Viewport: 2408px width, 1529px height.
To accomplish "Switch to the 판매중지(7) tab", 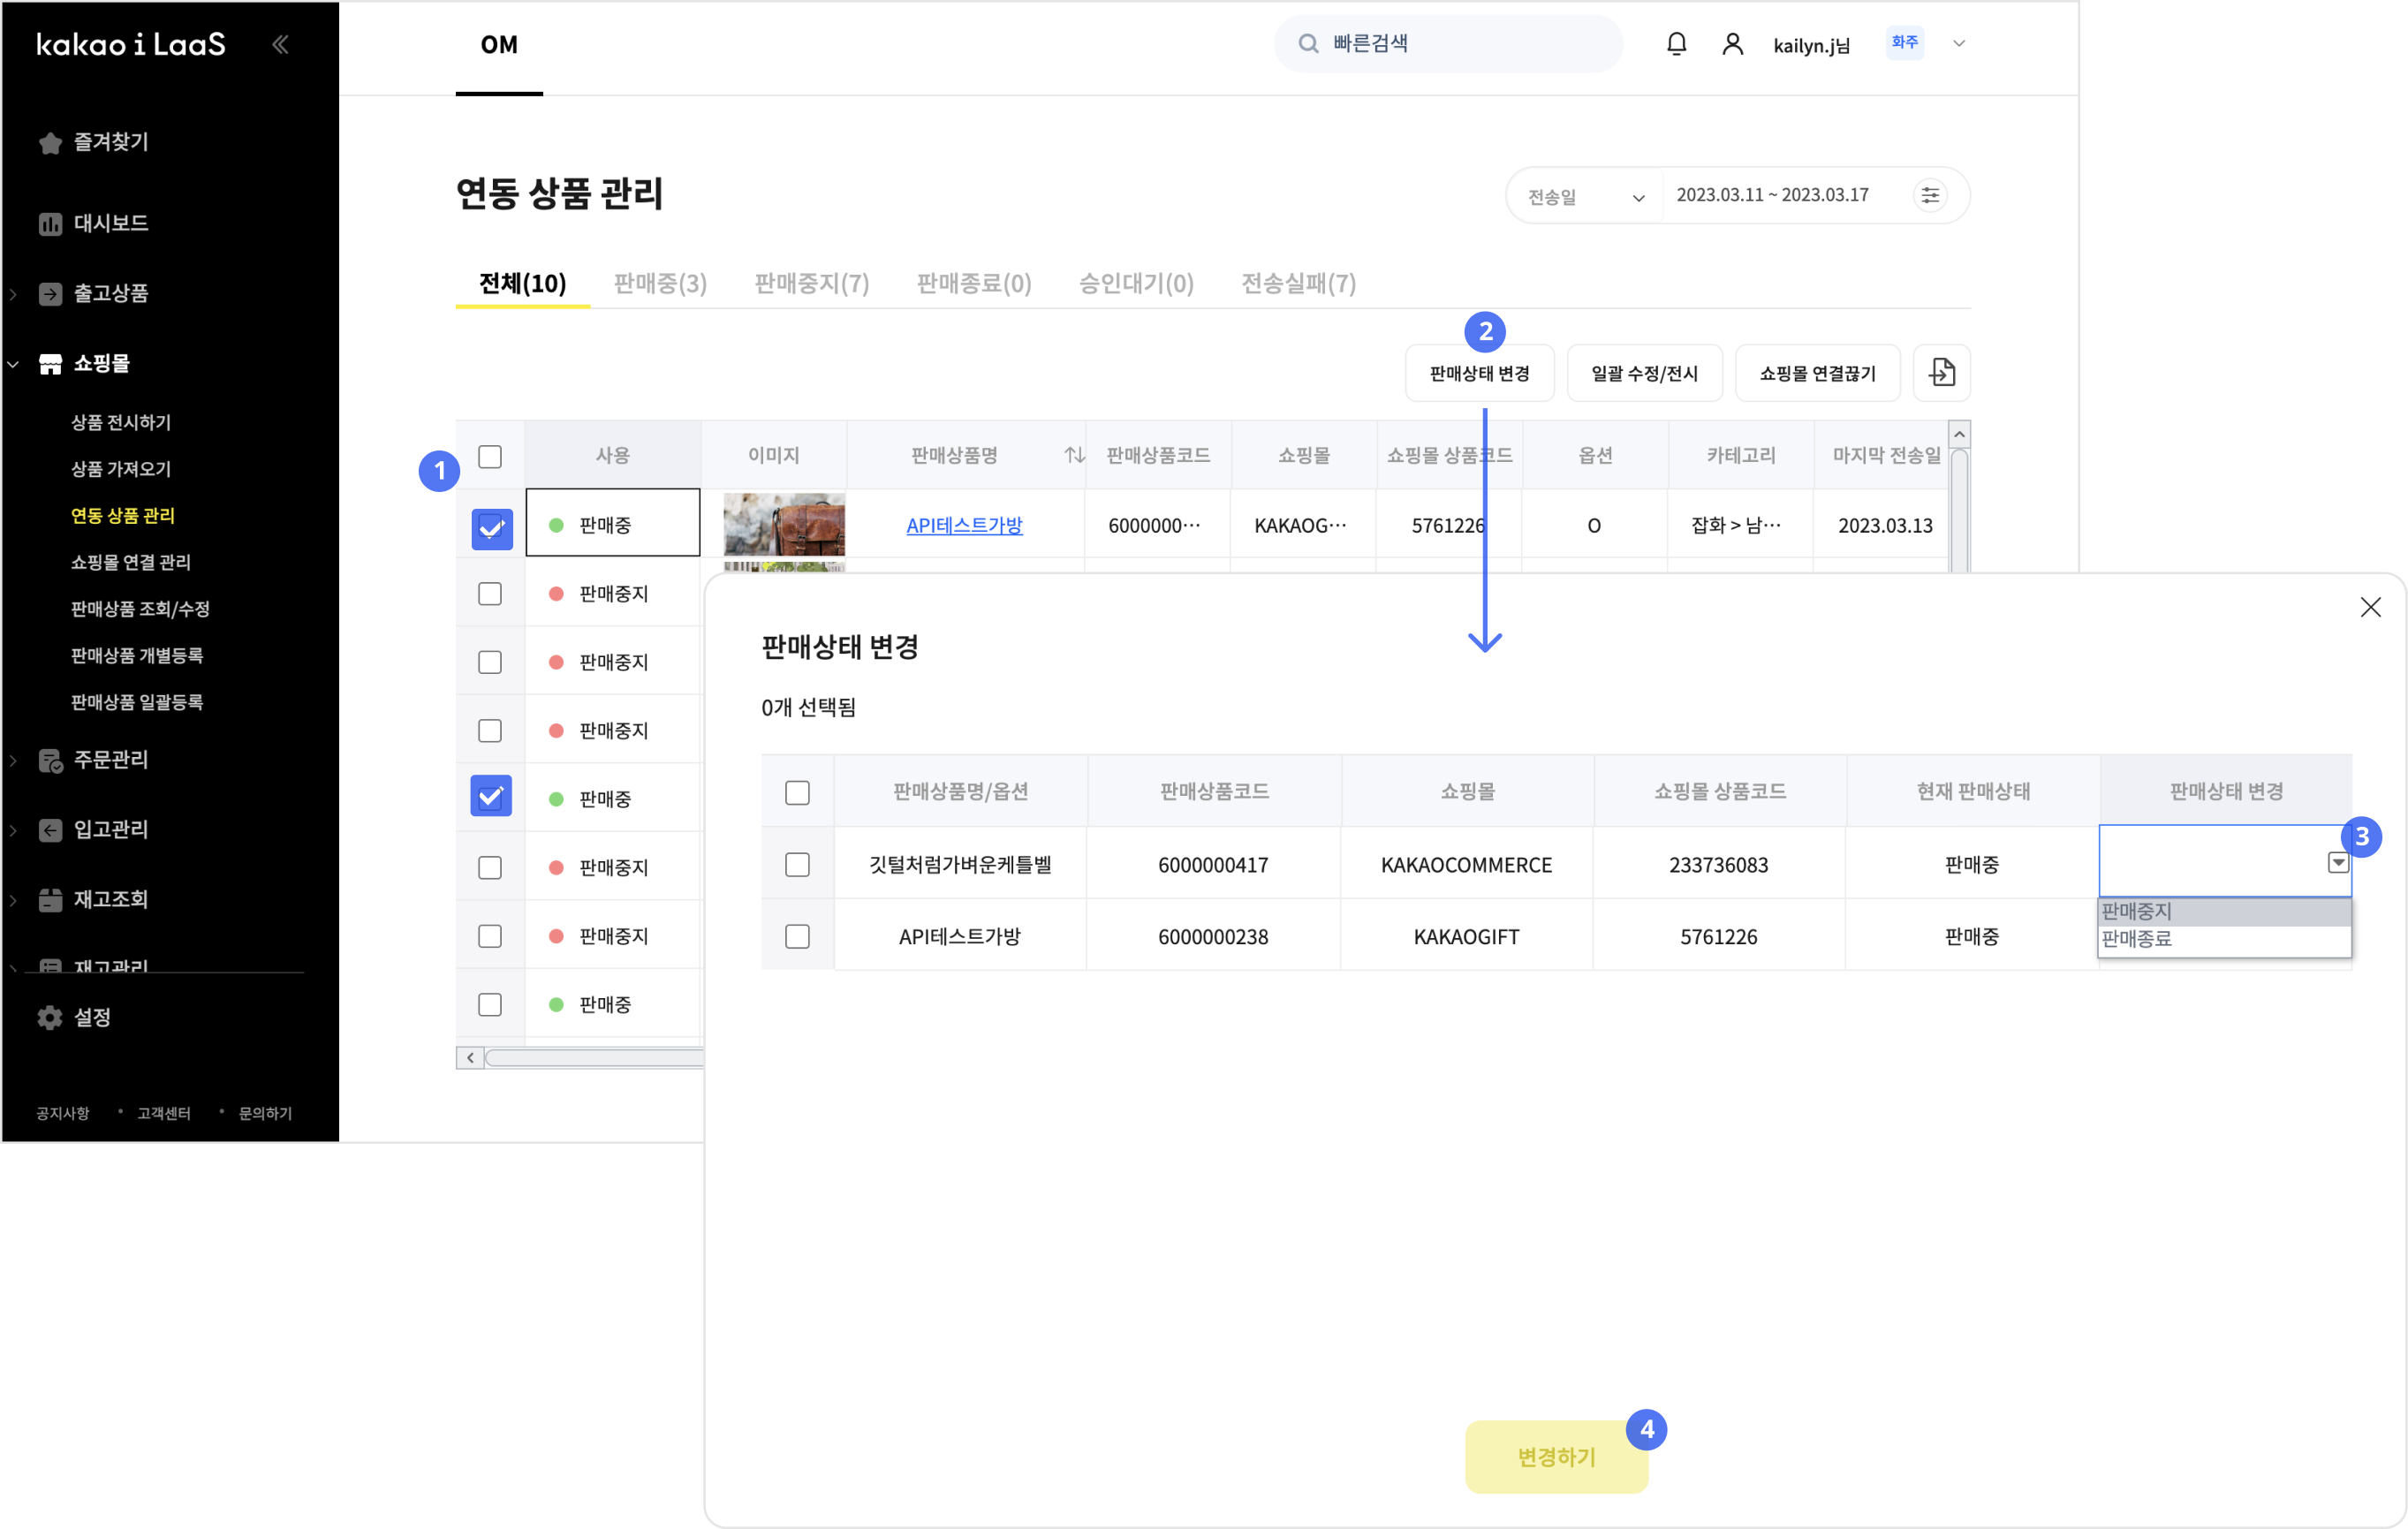I will click(x=811, y=283).
